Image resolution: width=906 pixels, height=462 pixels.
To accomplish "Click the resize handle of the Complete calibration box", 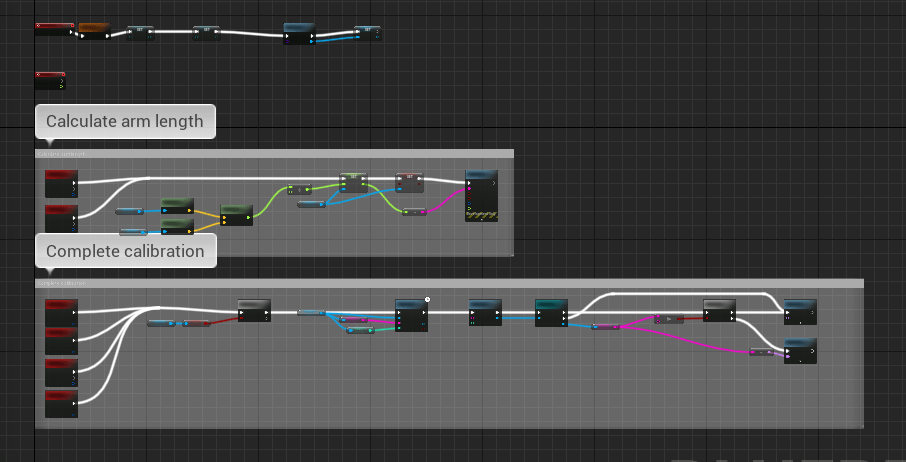I will click(x=860, y=426).
